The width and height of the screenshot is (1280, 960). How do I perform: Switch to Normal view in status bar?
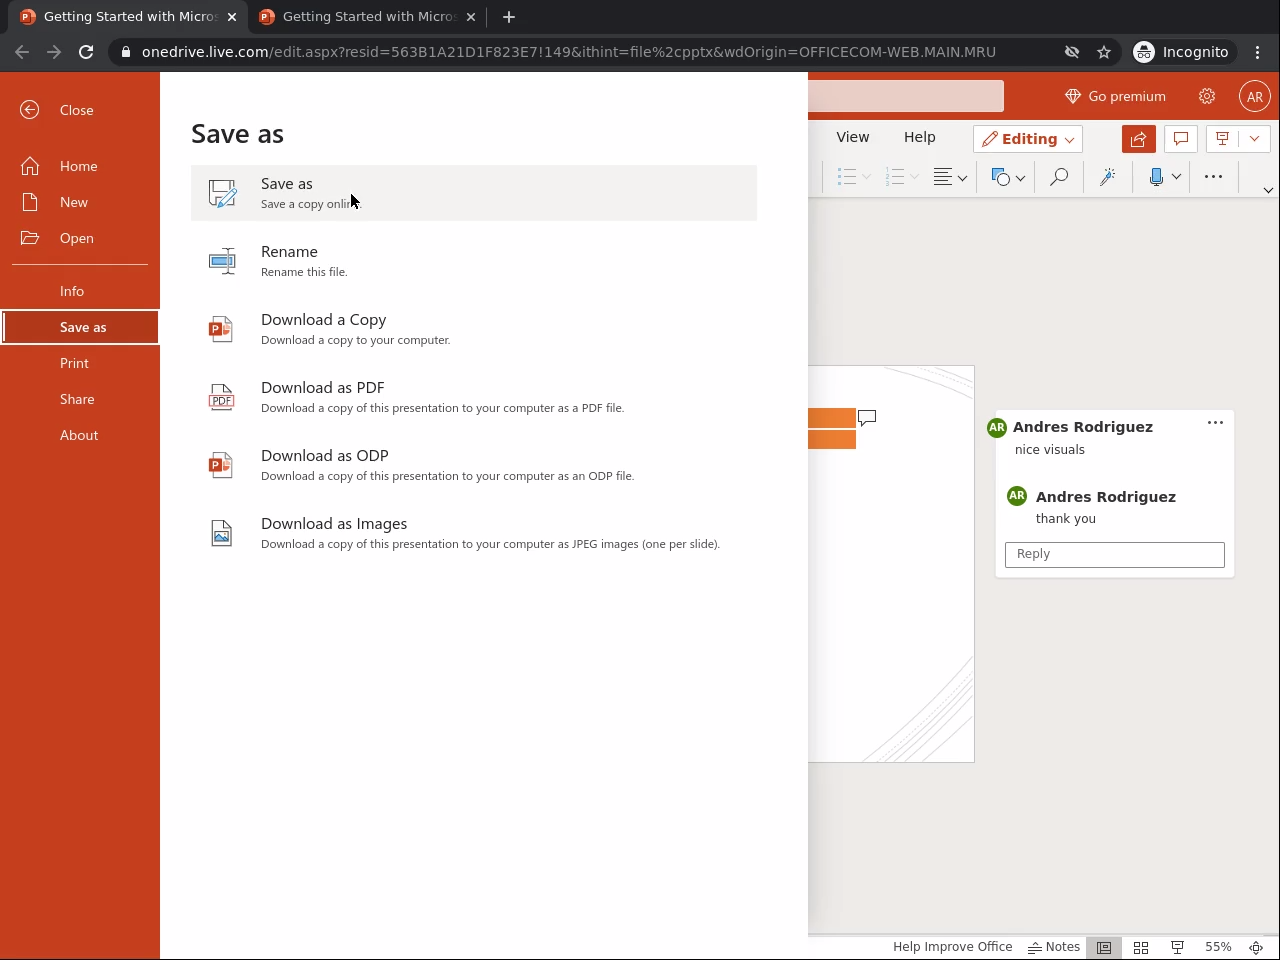(x=1104, y=947)
